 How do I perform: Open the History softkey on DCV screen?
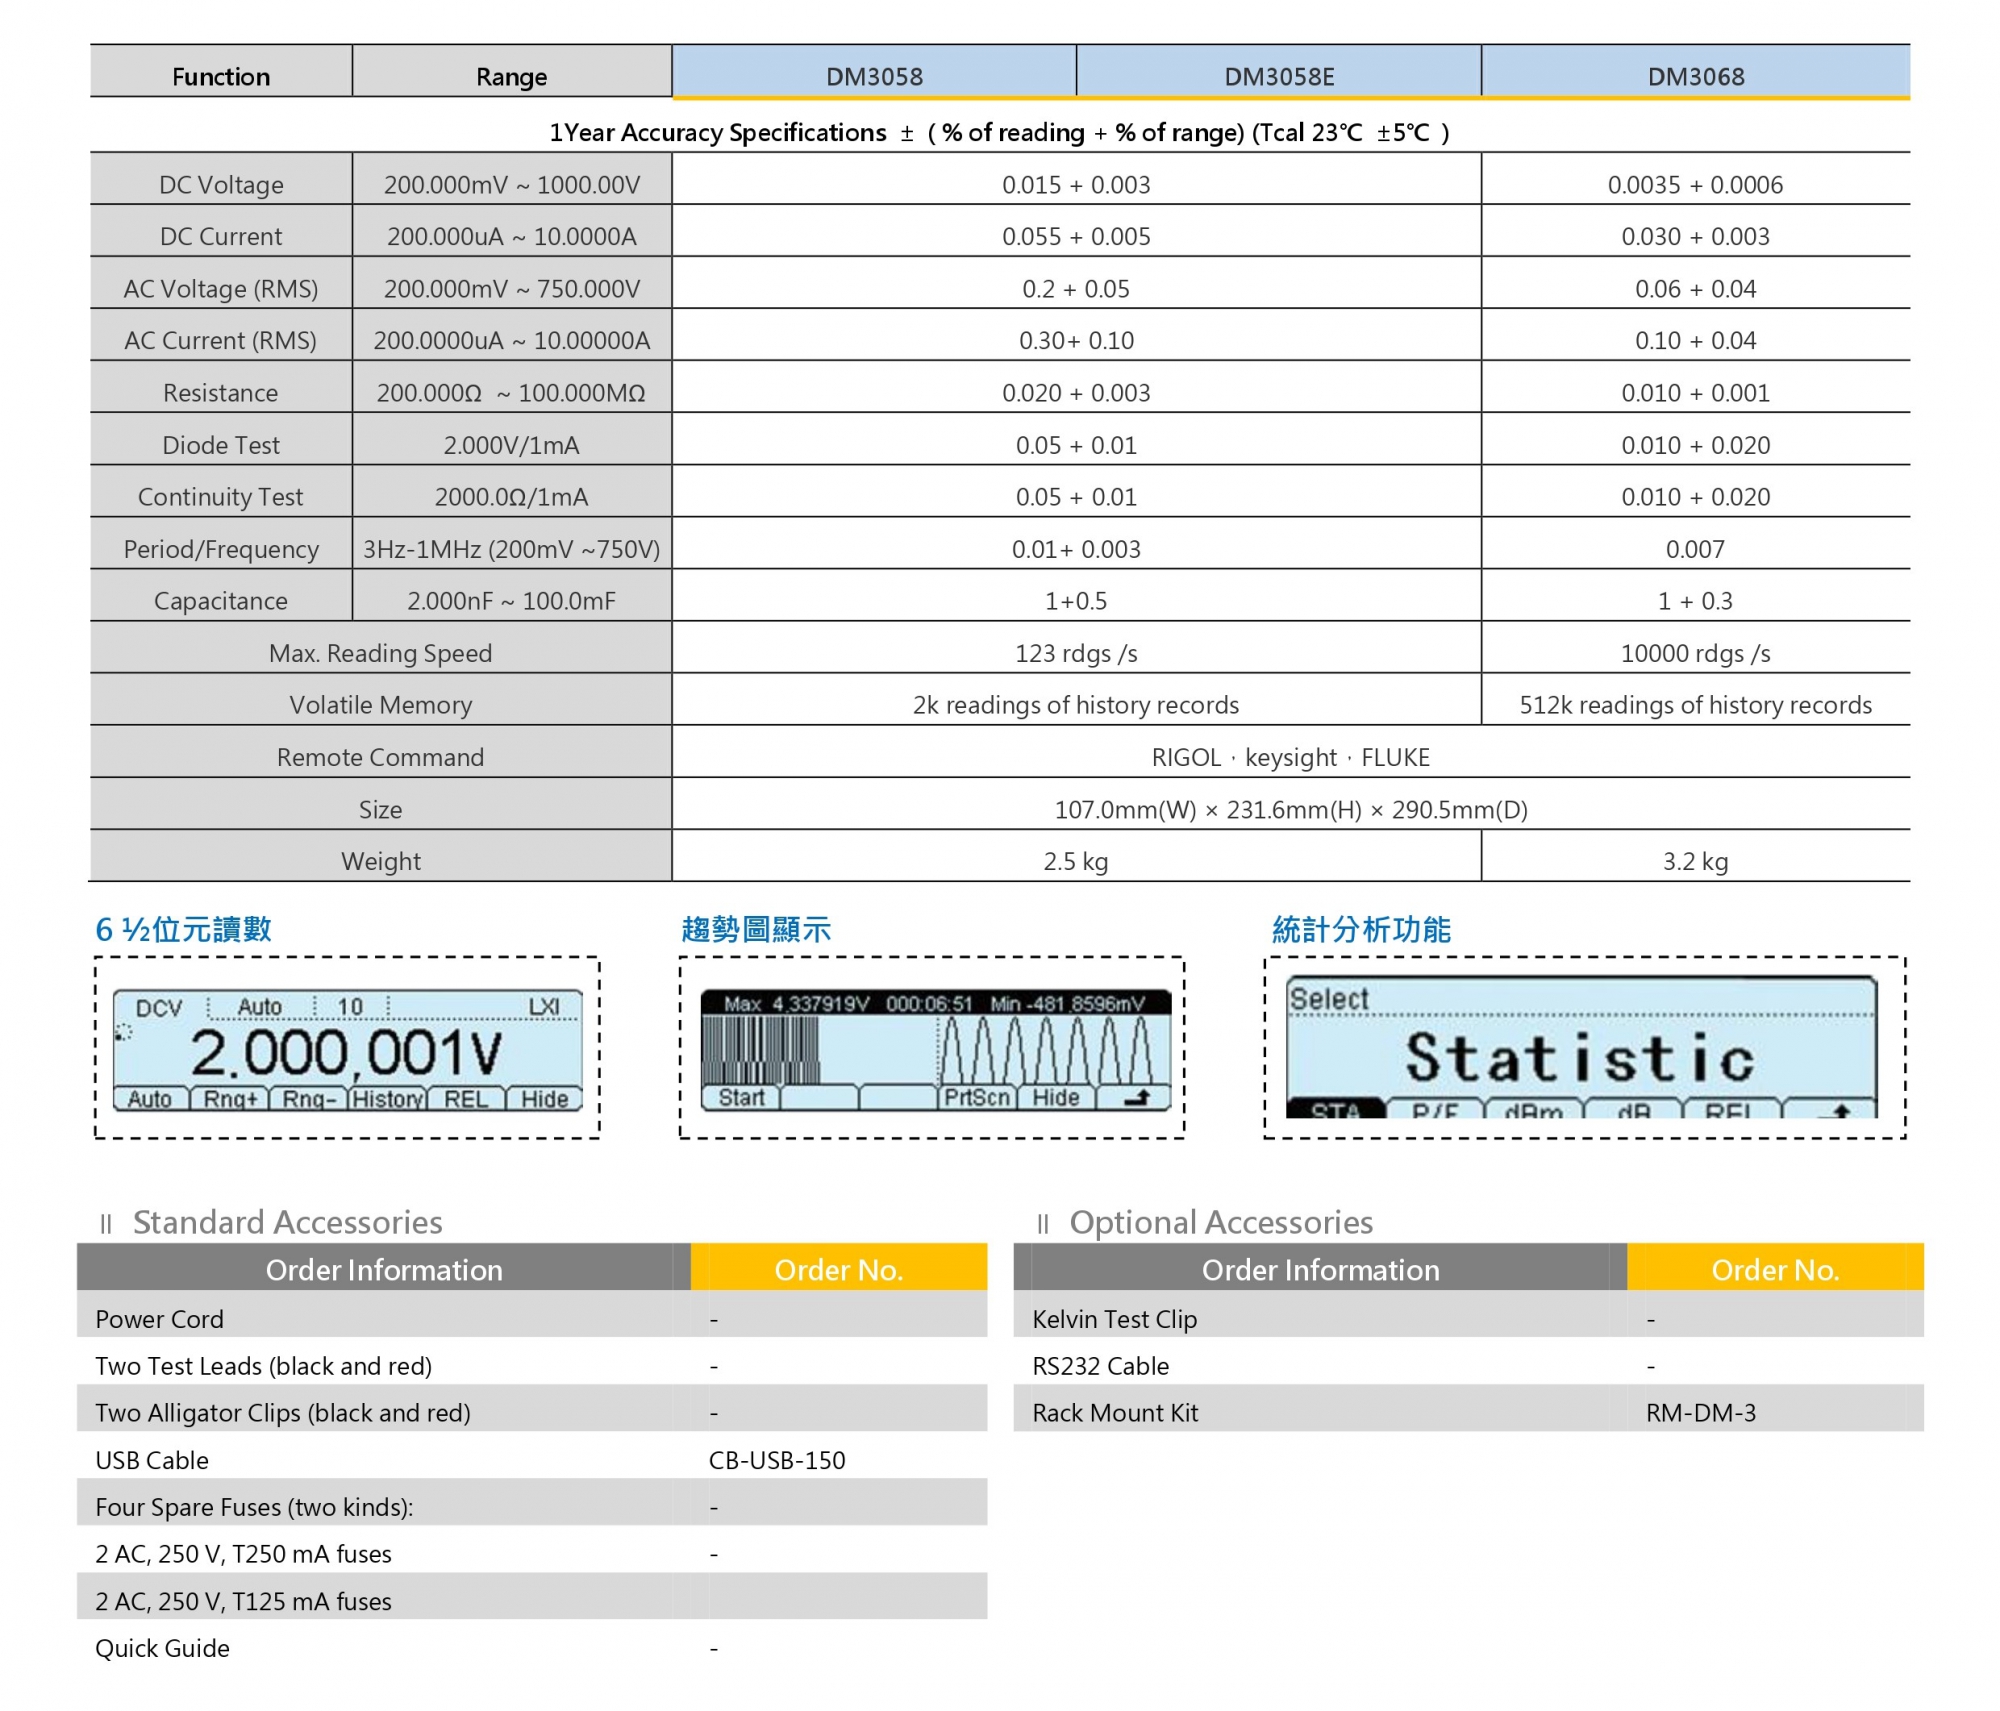point(388,1099)
